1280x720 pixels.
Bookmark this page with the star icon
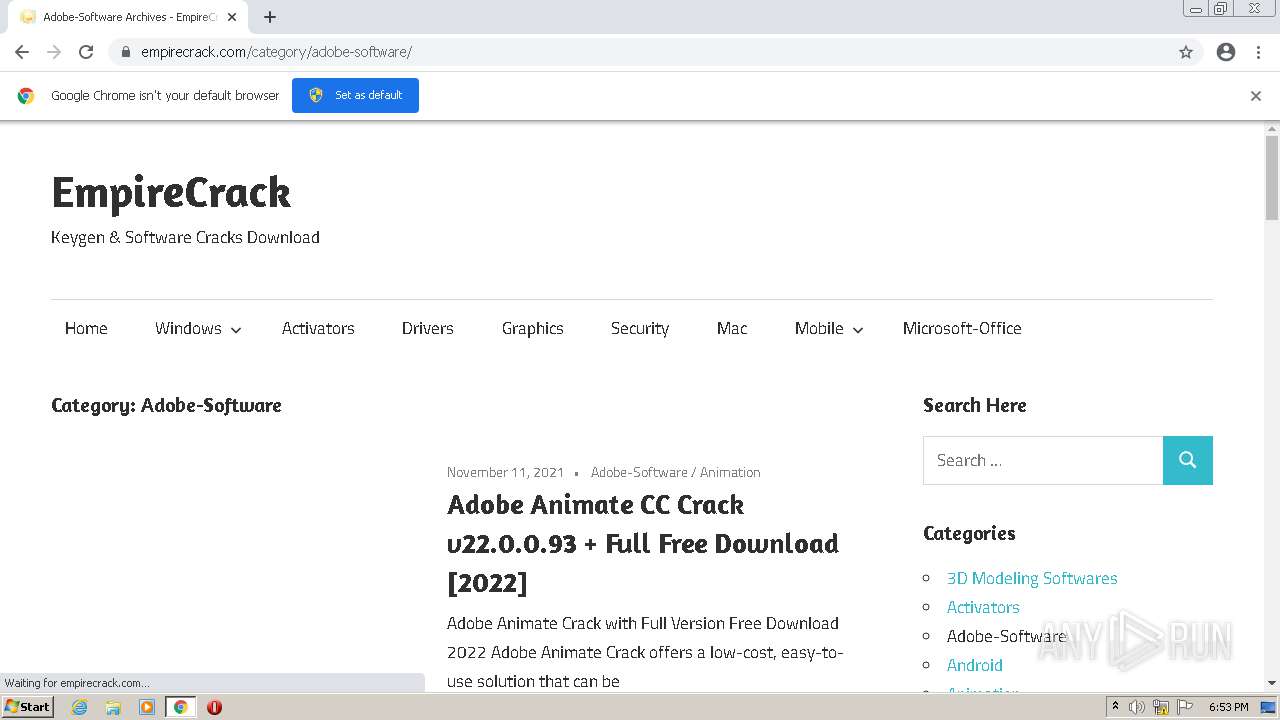1186,52
